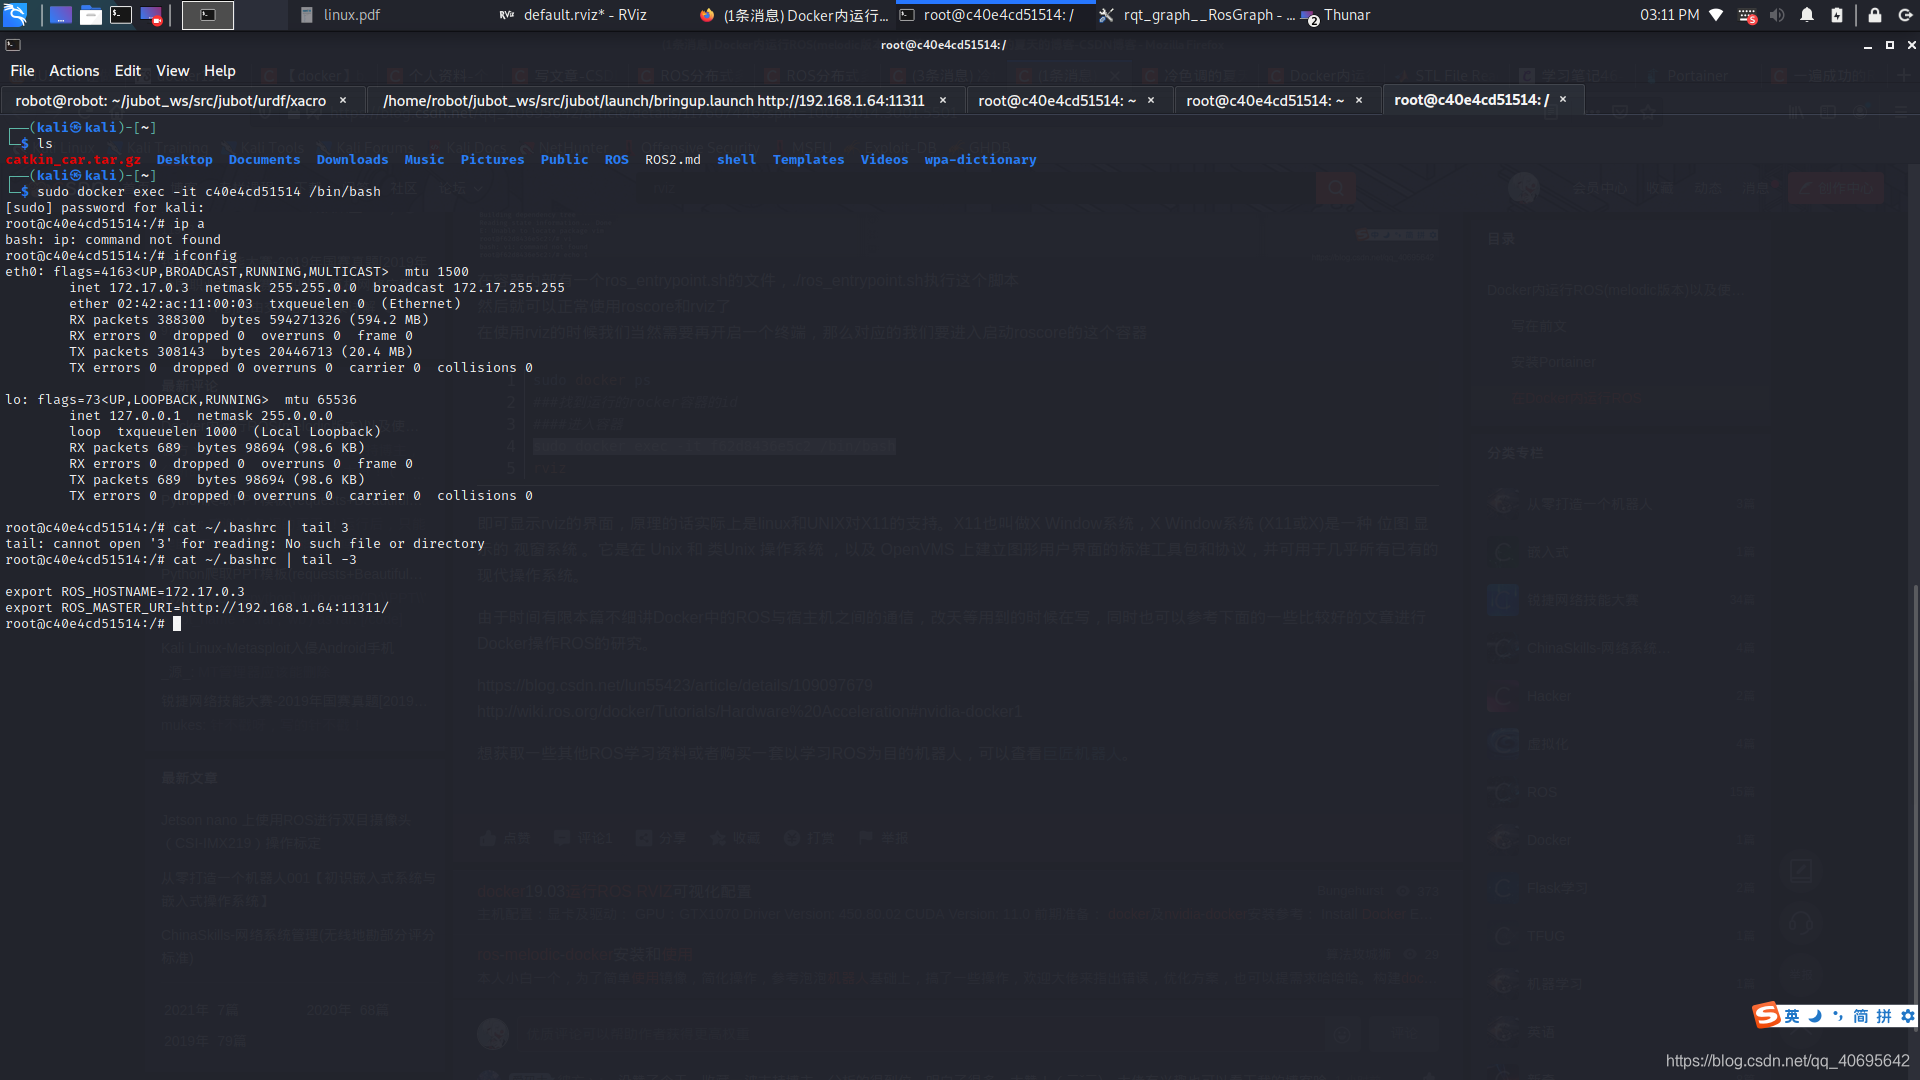Select the highlighted terminal taskbar thumbnail
Screen dimensions: 1920x1080
(208, 15)
